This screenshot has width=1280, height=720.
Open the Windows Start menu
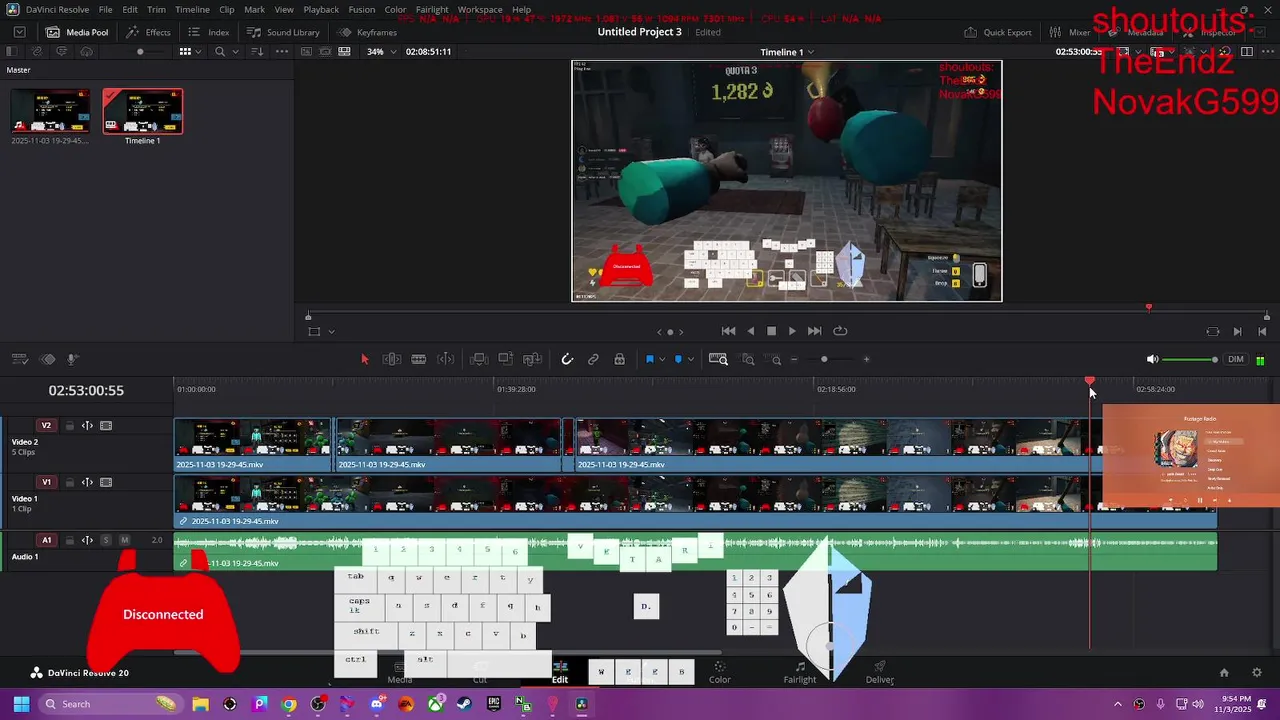coord(21,704)
